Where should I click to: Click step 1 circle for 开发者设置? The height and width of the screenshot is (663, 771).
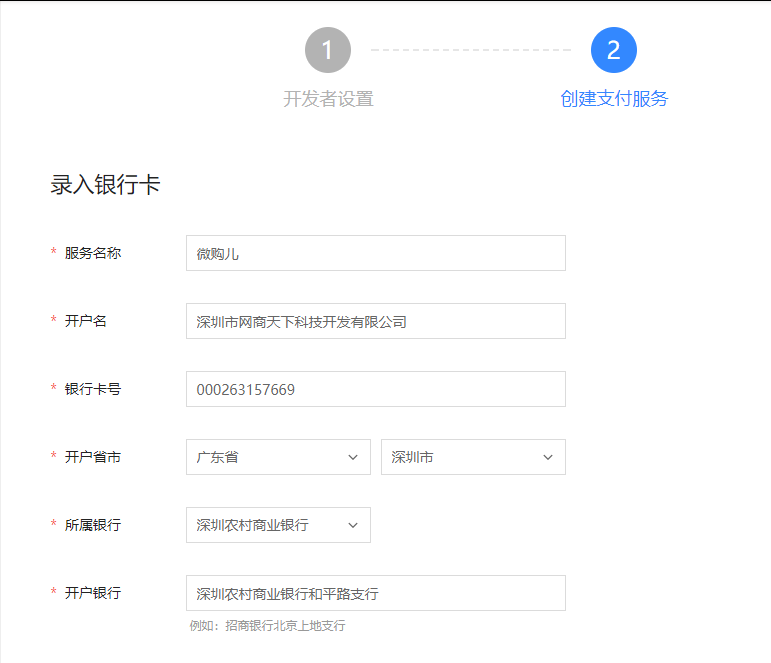[x=327, y=50]
